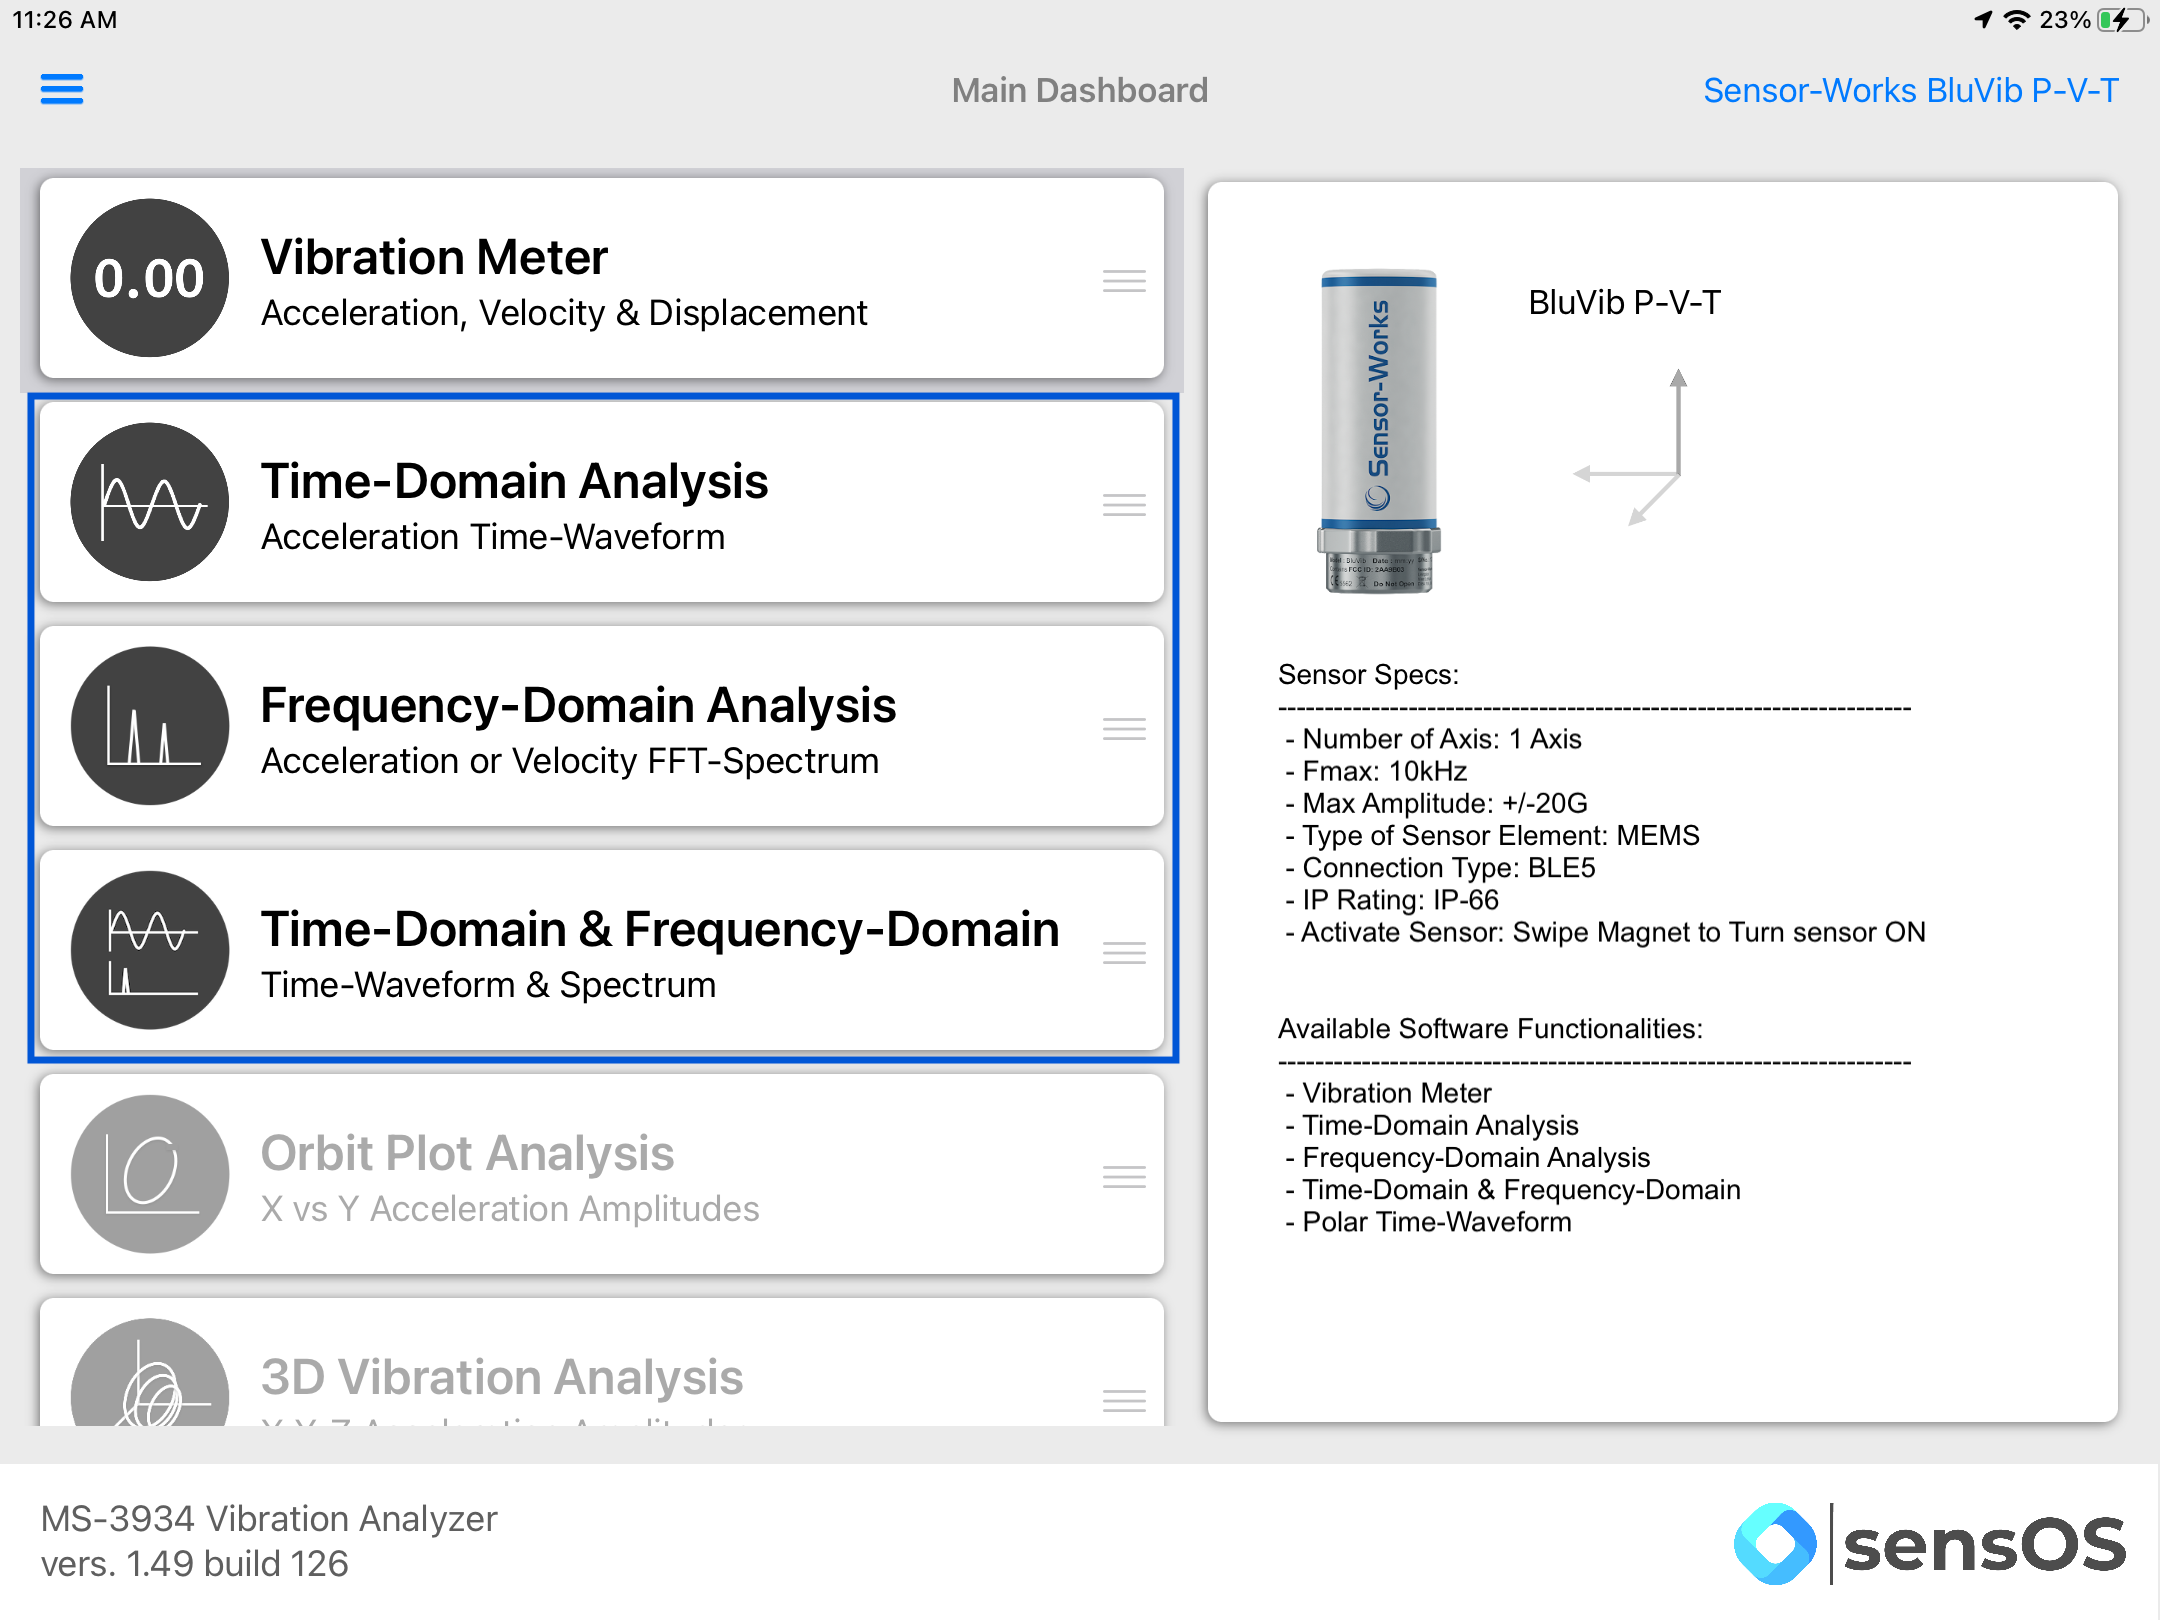Tap 'Available Software Functionalities:' heading
Screen dimensions: 2160x1620
tap(1490, 1028)
